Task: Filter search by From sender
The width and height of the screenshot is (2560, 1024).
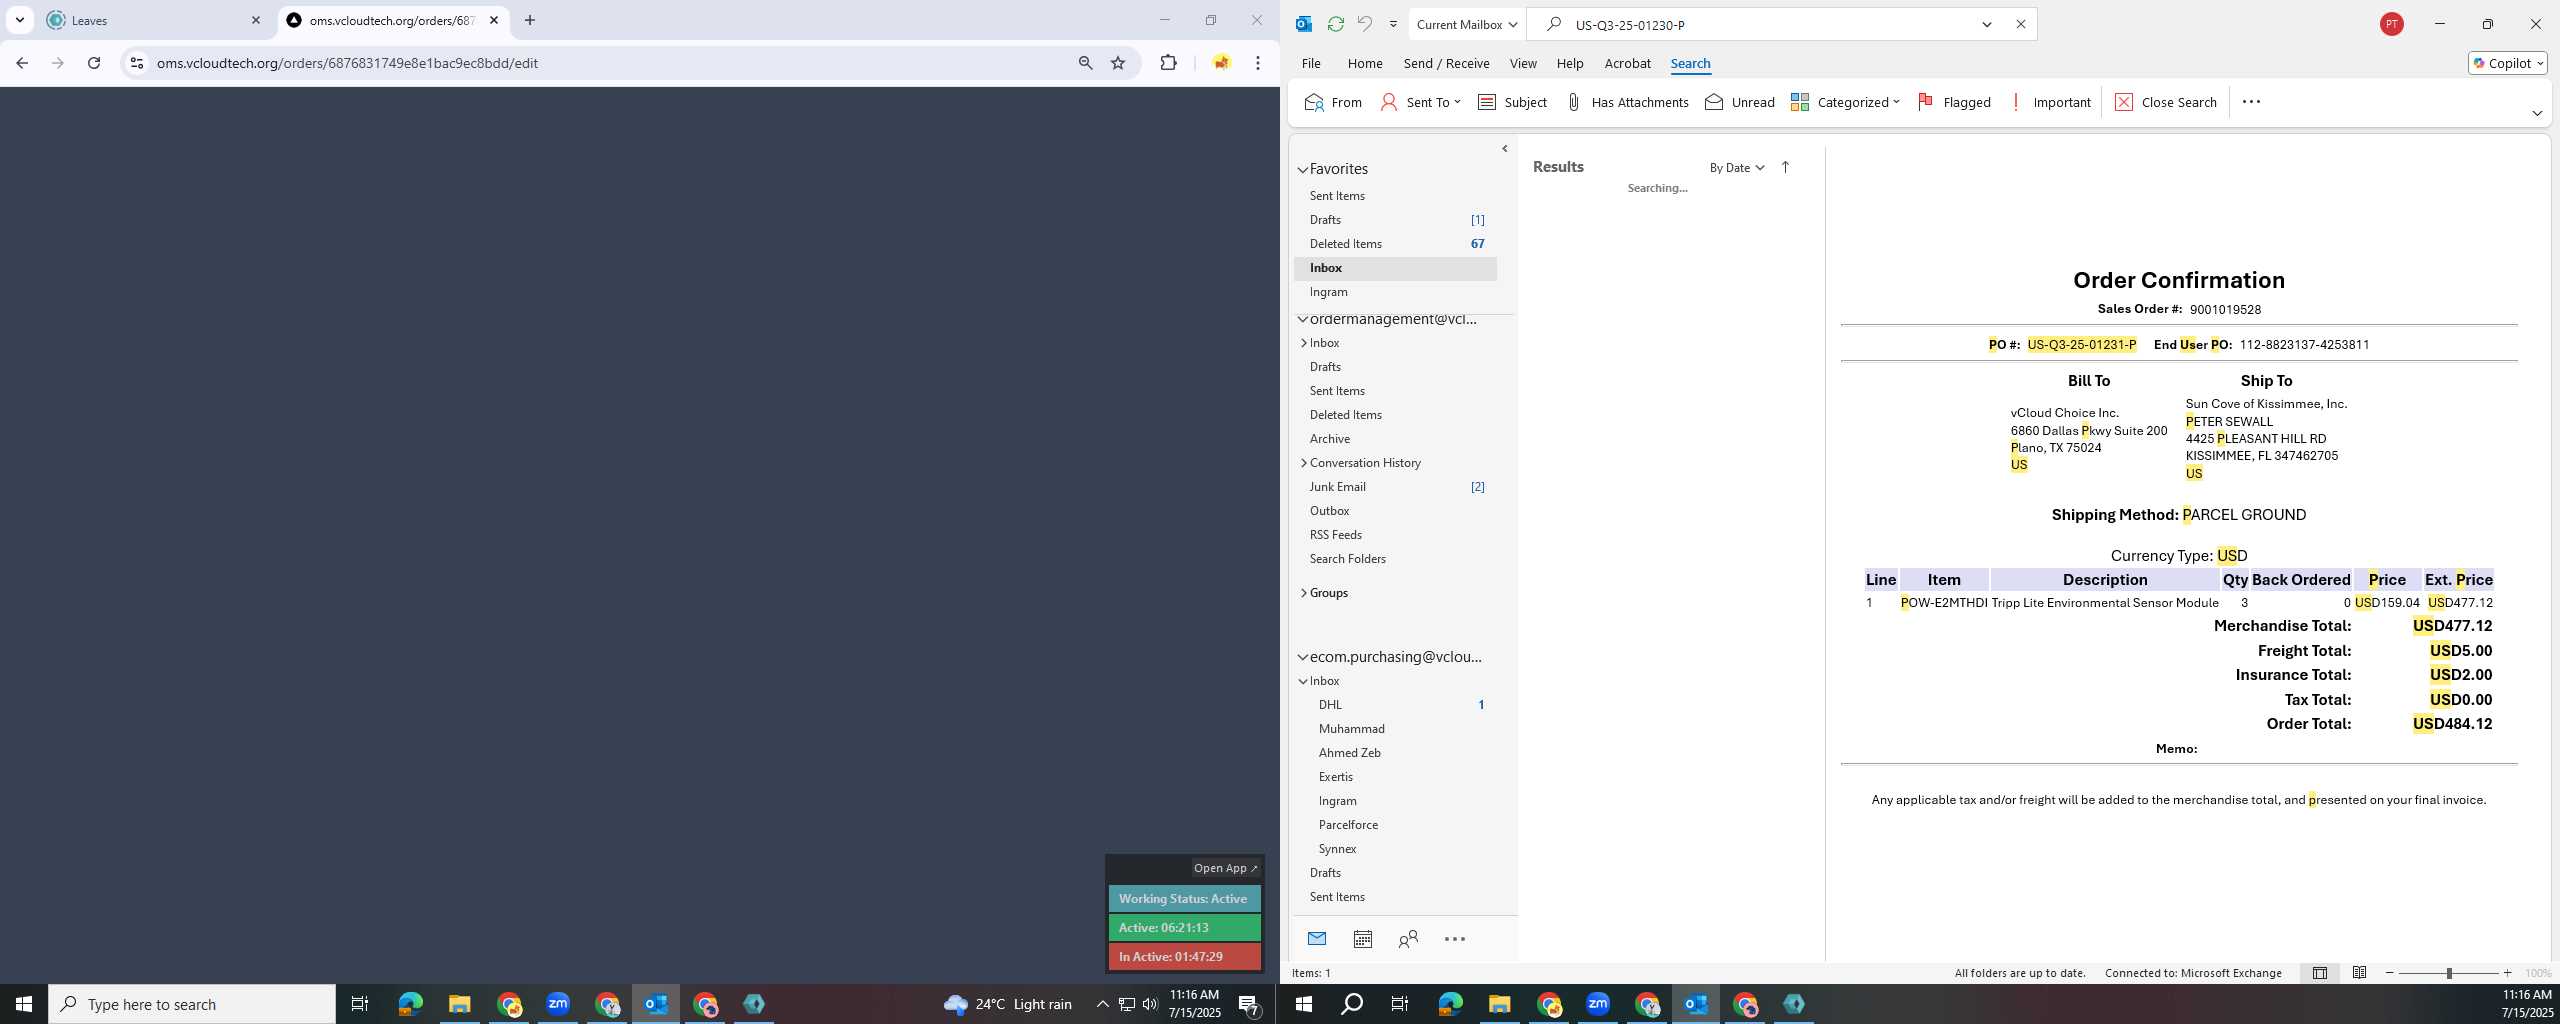Action: tap(1333, 102)
